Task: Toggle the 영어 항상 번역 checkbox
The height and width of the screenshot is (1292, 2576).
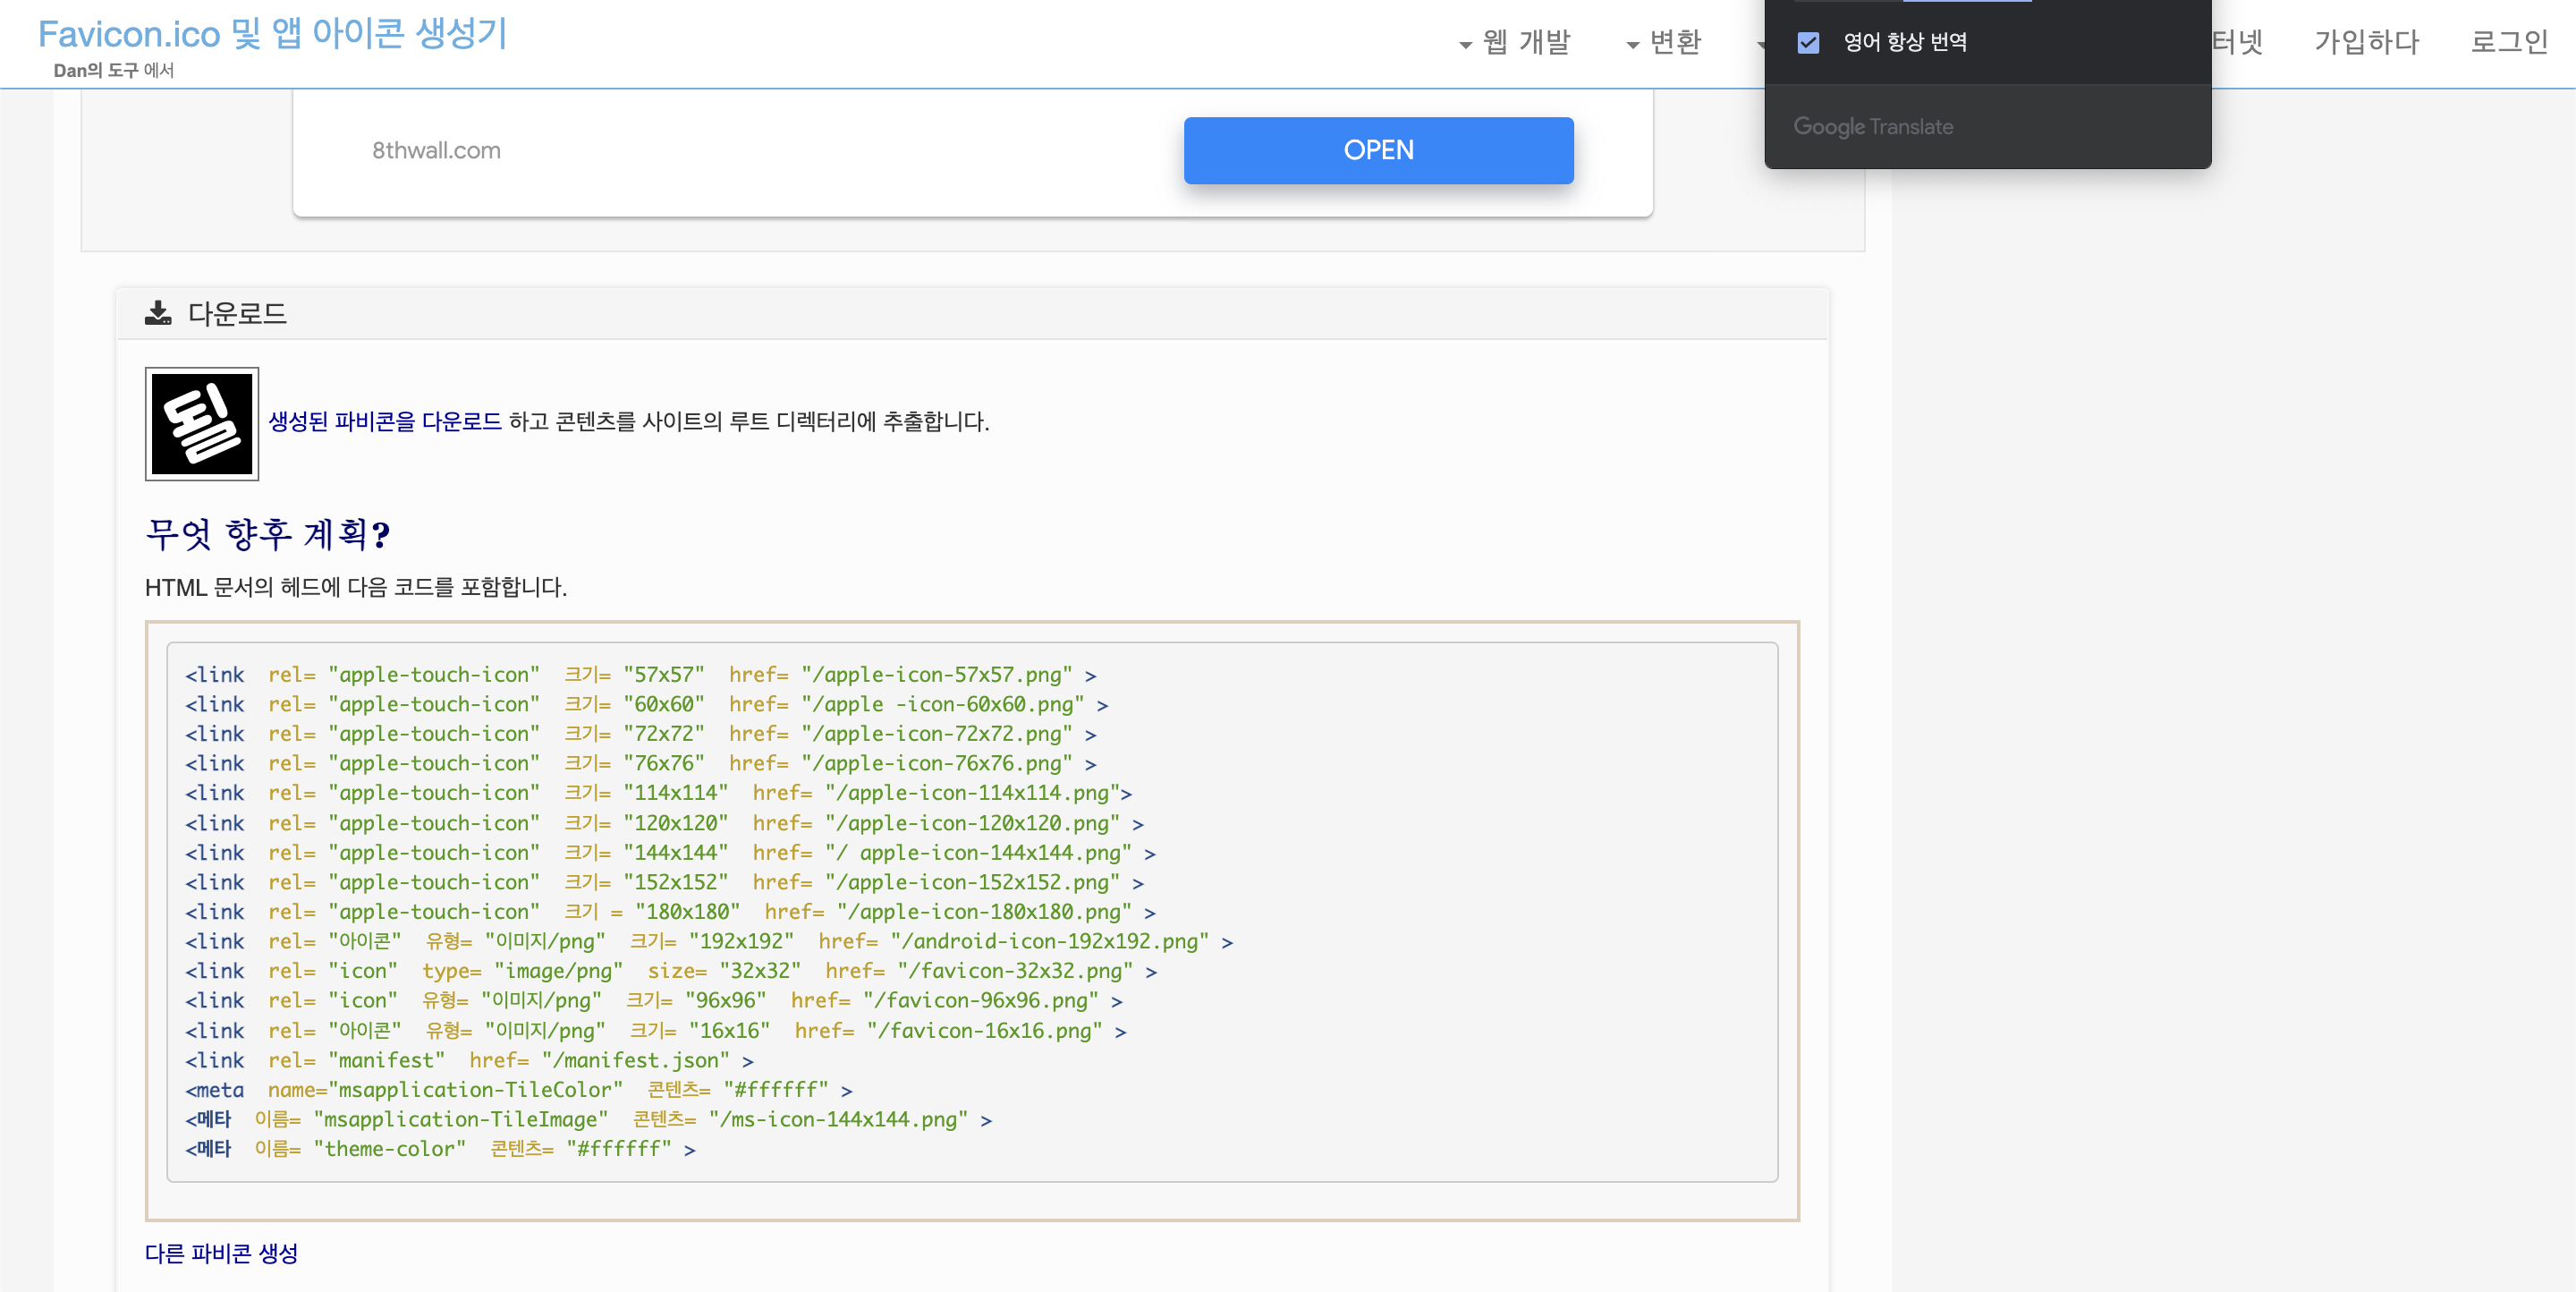Action: [1808, 42]
